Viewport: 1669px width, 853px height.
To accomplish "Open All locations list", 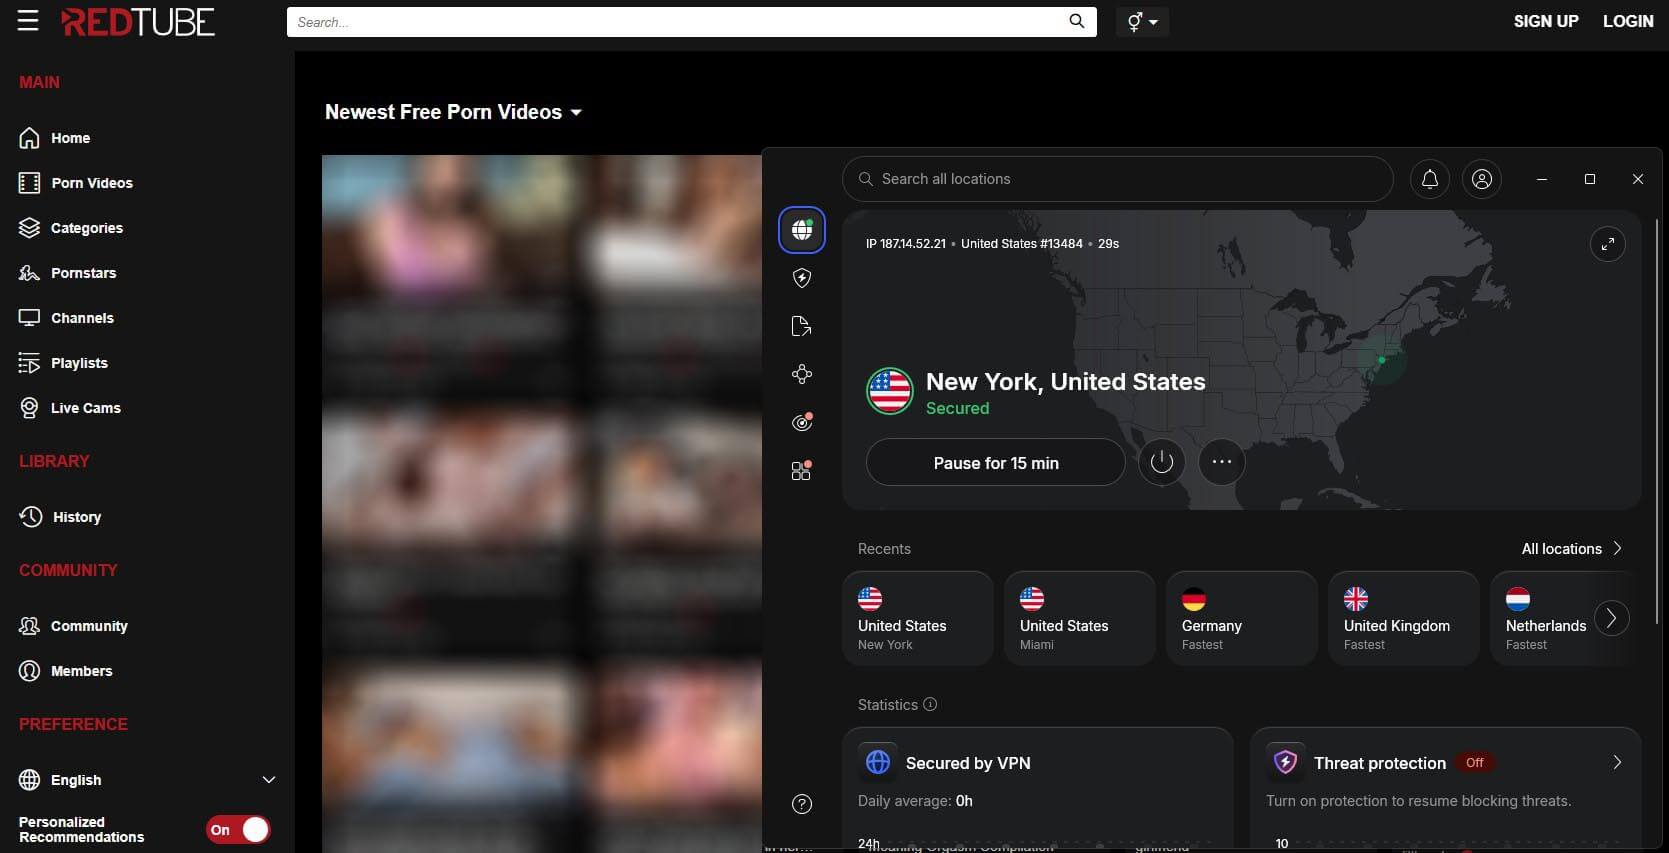I will point(1572,548).
